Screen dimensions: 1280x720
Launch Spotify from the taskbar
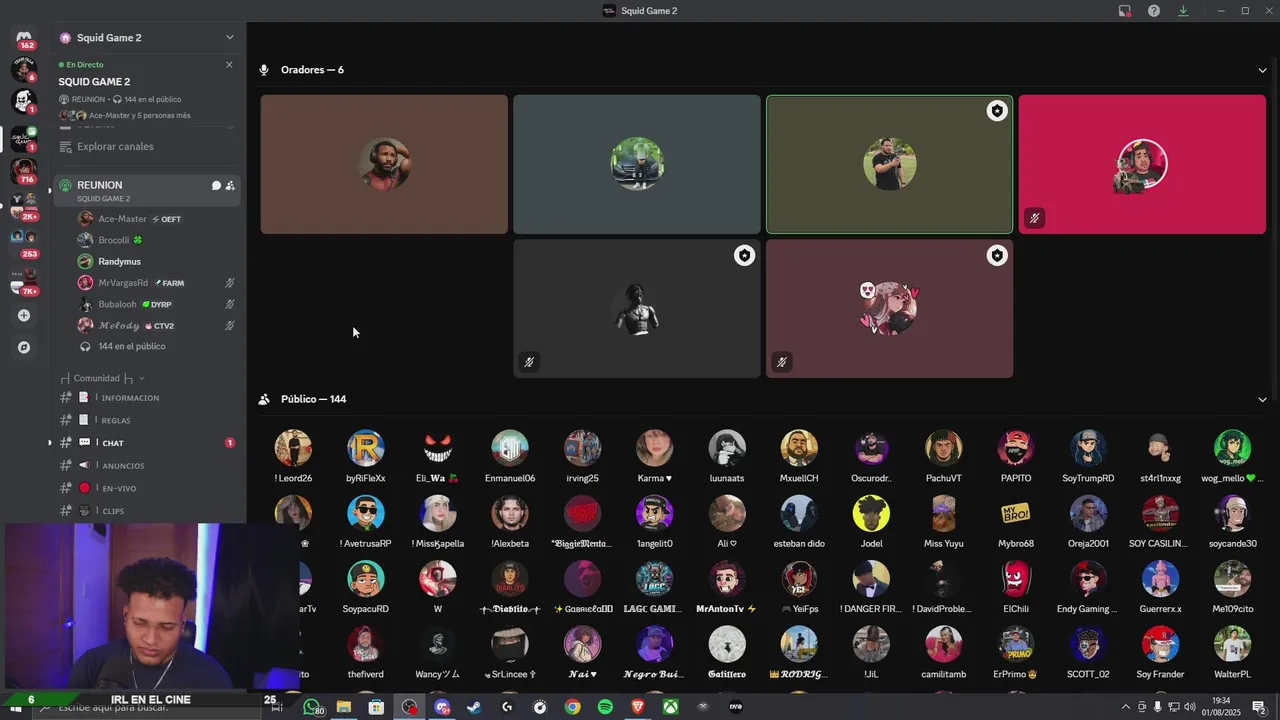(605, 707)
